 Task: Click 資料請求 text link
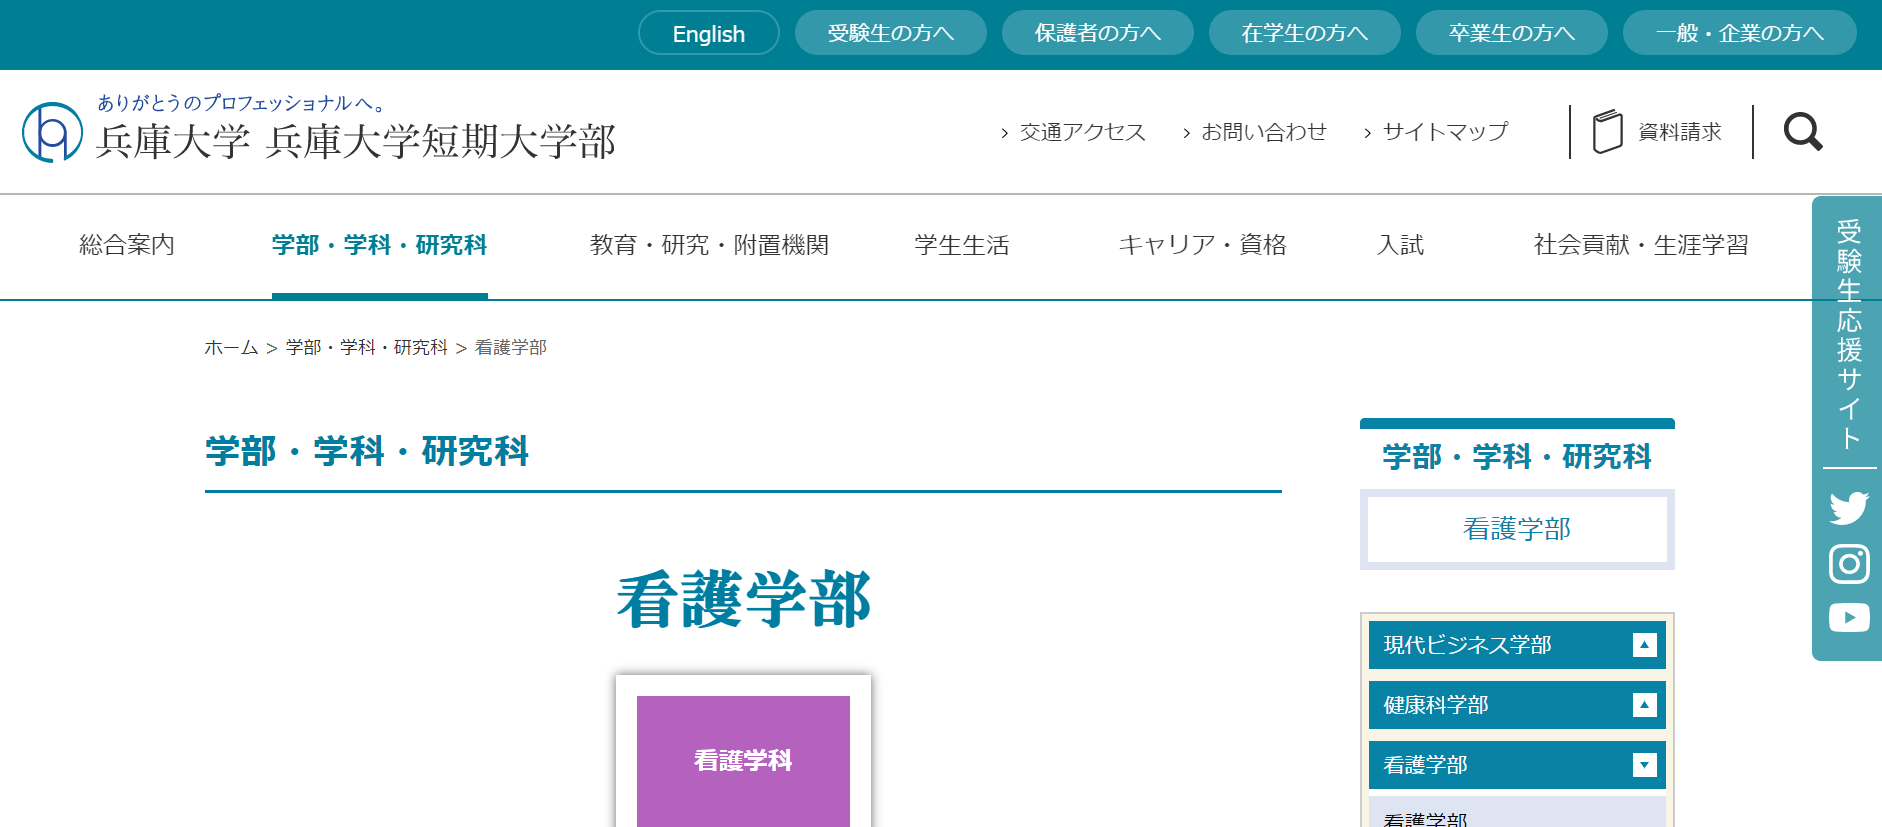(1680, 132)
